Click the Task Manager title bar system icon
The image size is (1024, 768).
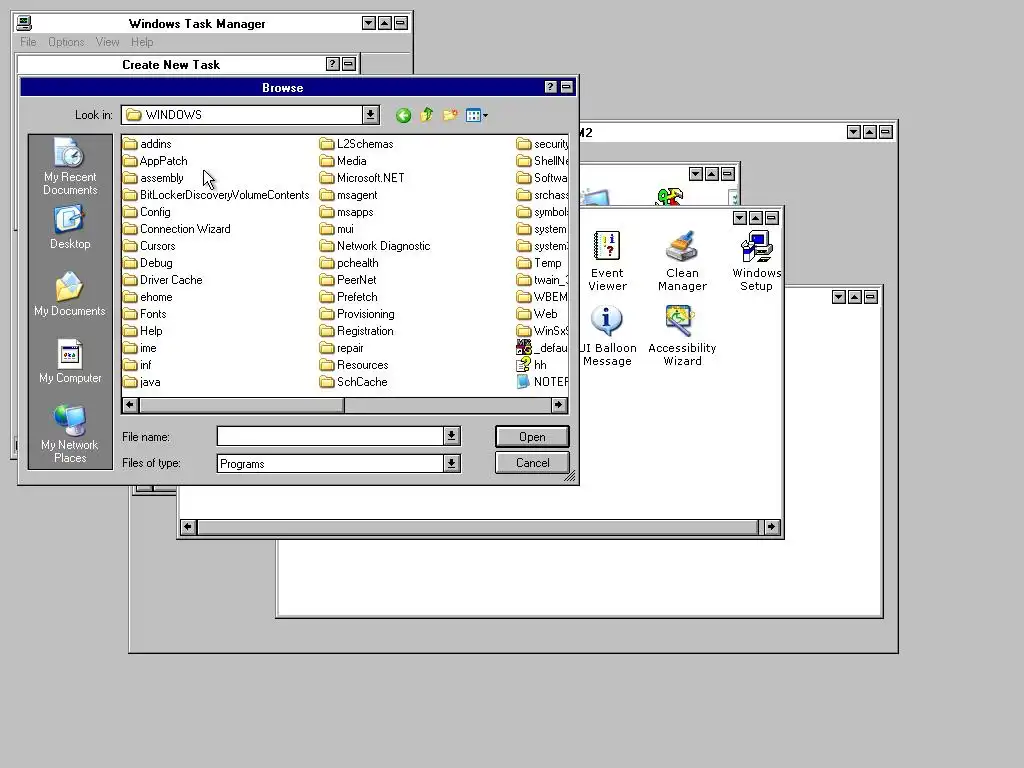[x=24, y=24]
